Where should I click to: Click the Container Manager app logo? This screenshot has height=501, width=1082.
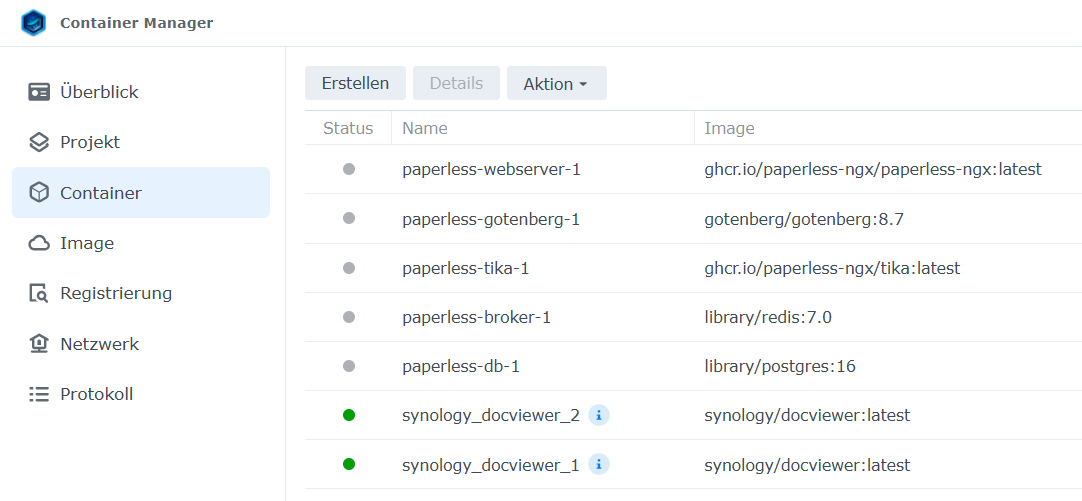(x=34, y=23)
